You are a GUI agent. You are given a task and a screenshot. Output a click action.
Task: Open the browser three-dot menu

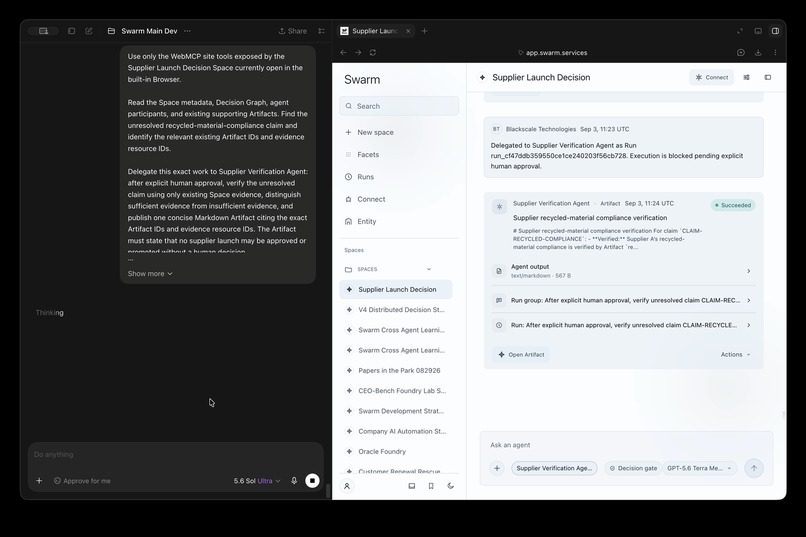(x=775, y=52)
